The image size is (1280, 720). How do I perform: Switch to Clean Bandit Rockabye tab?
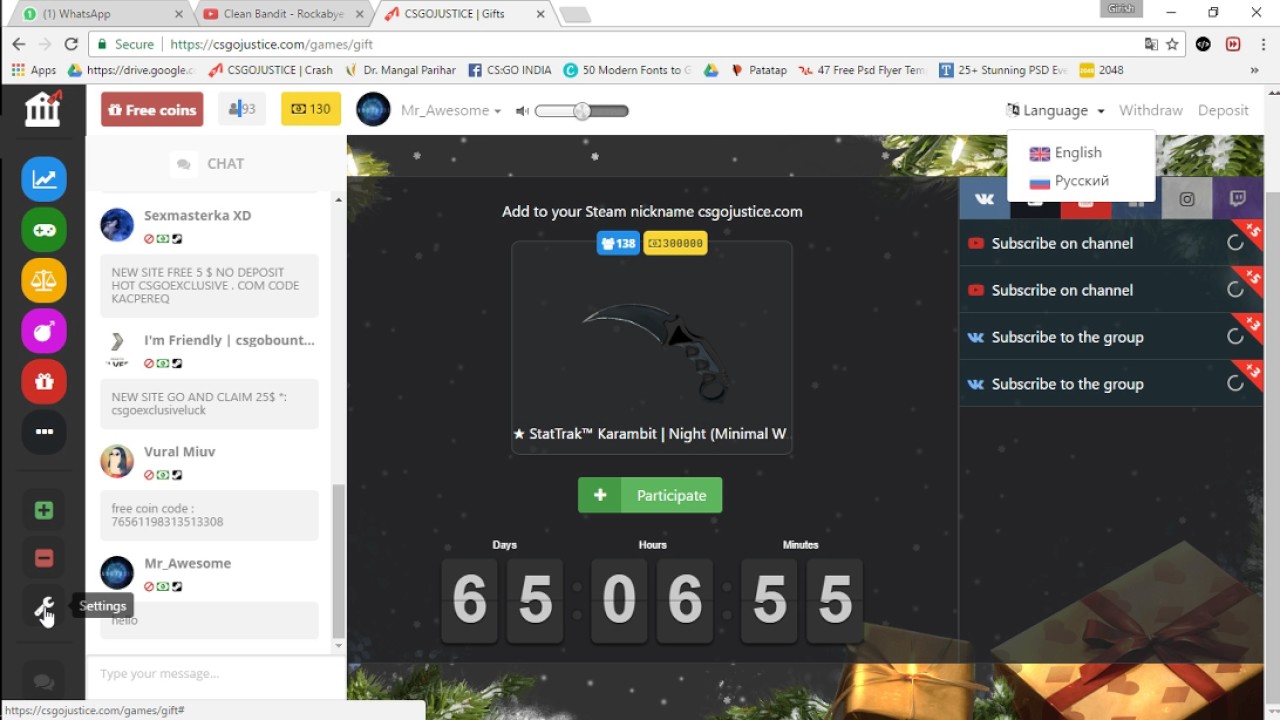285,14
